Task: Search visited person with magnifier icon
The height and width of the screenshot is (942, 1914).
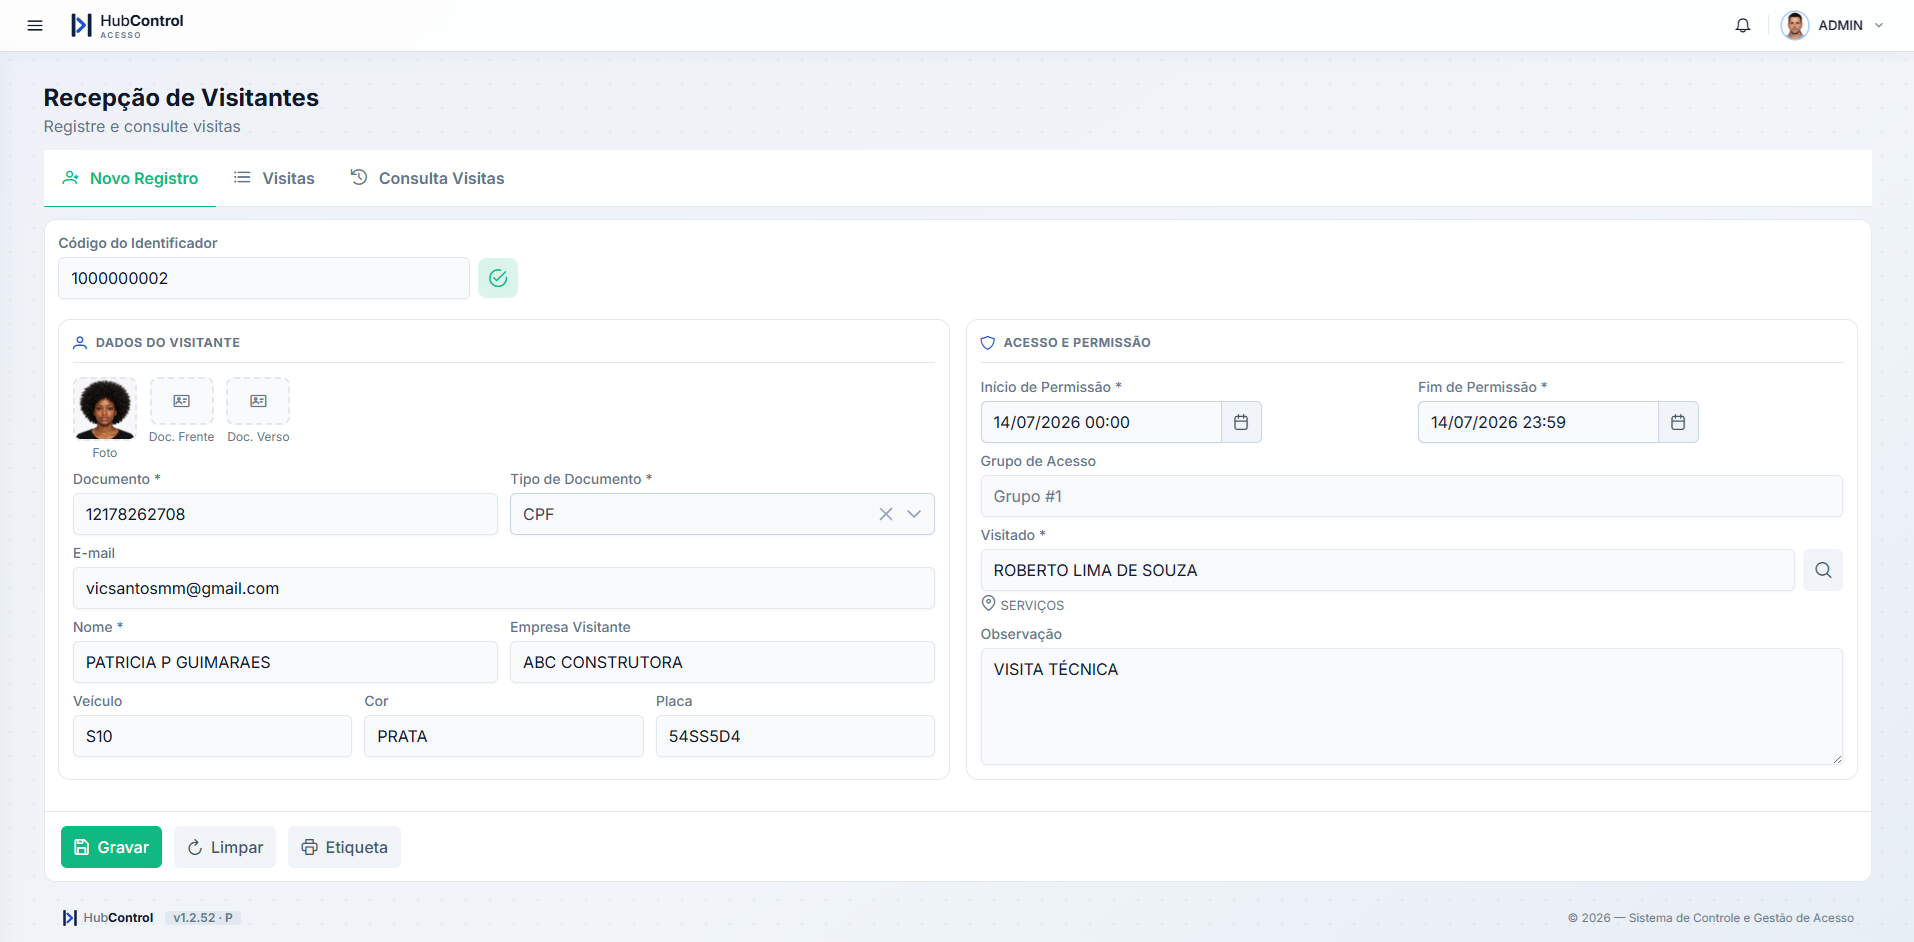Action: [1823, 570]
